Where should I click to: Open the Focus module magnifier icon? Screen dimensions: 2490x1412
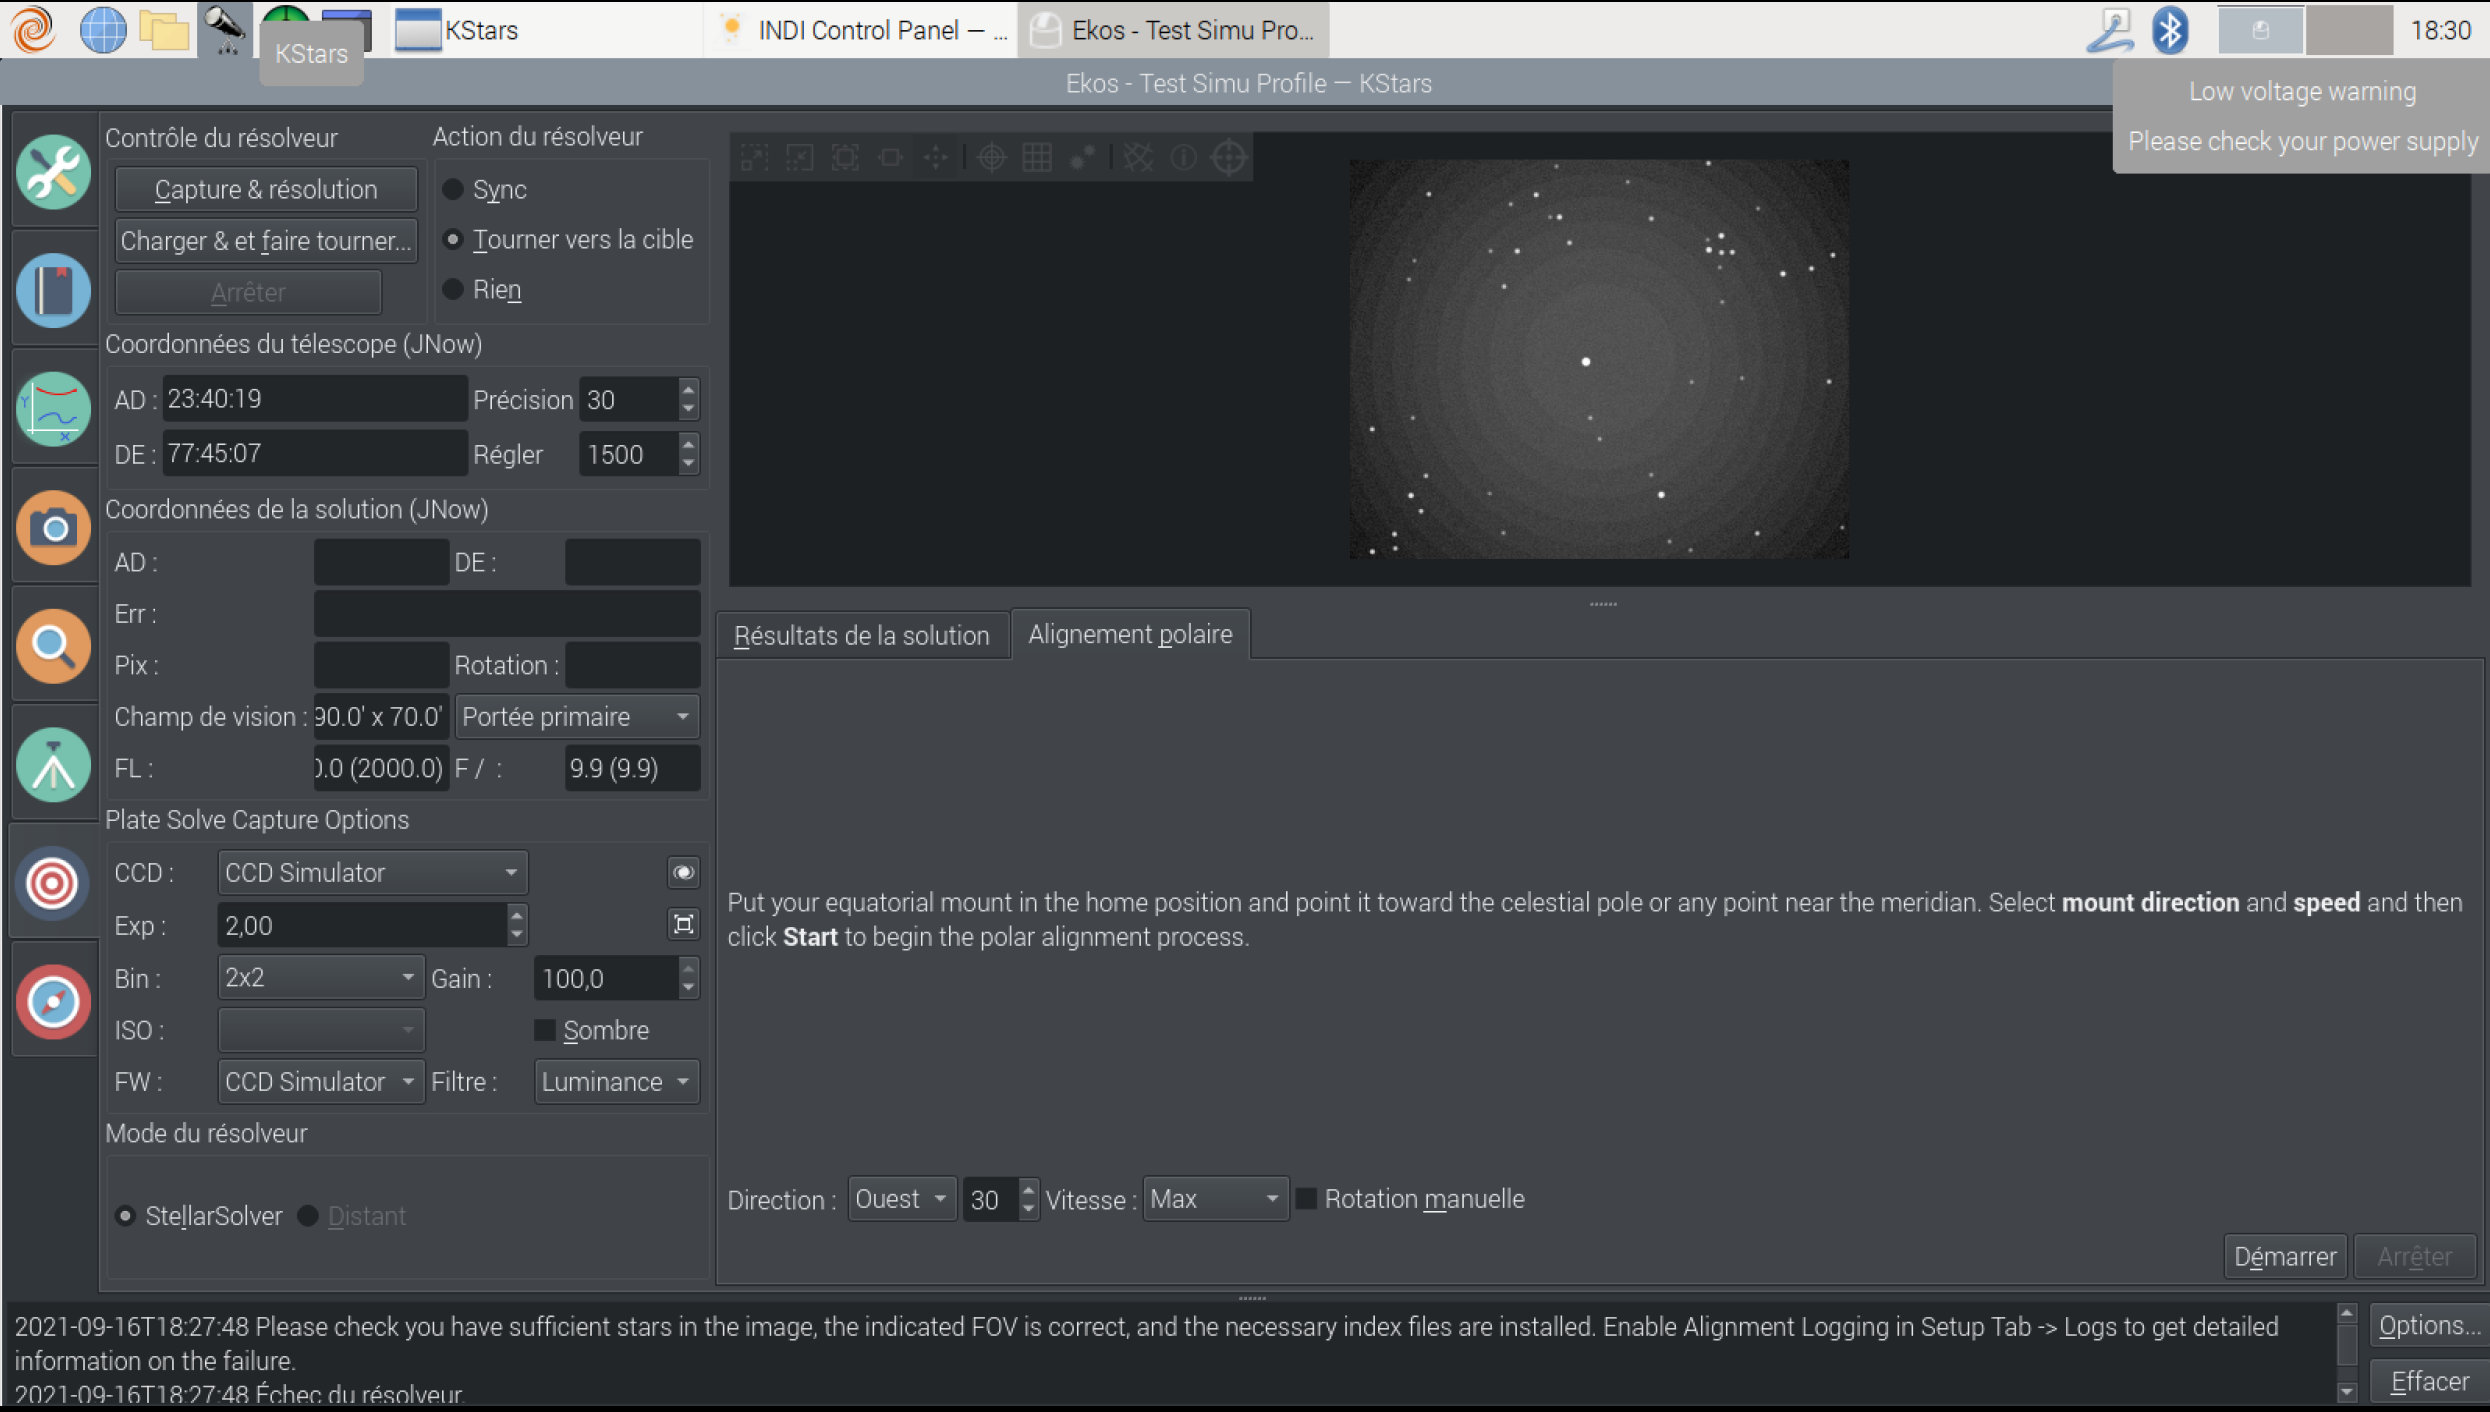click(x=53, y=646)
